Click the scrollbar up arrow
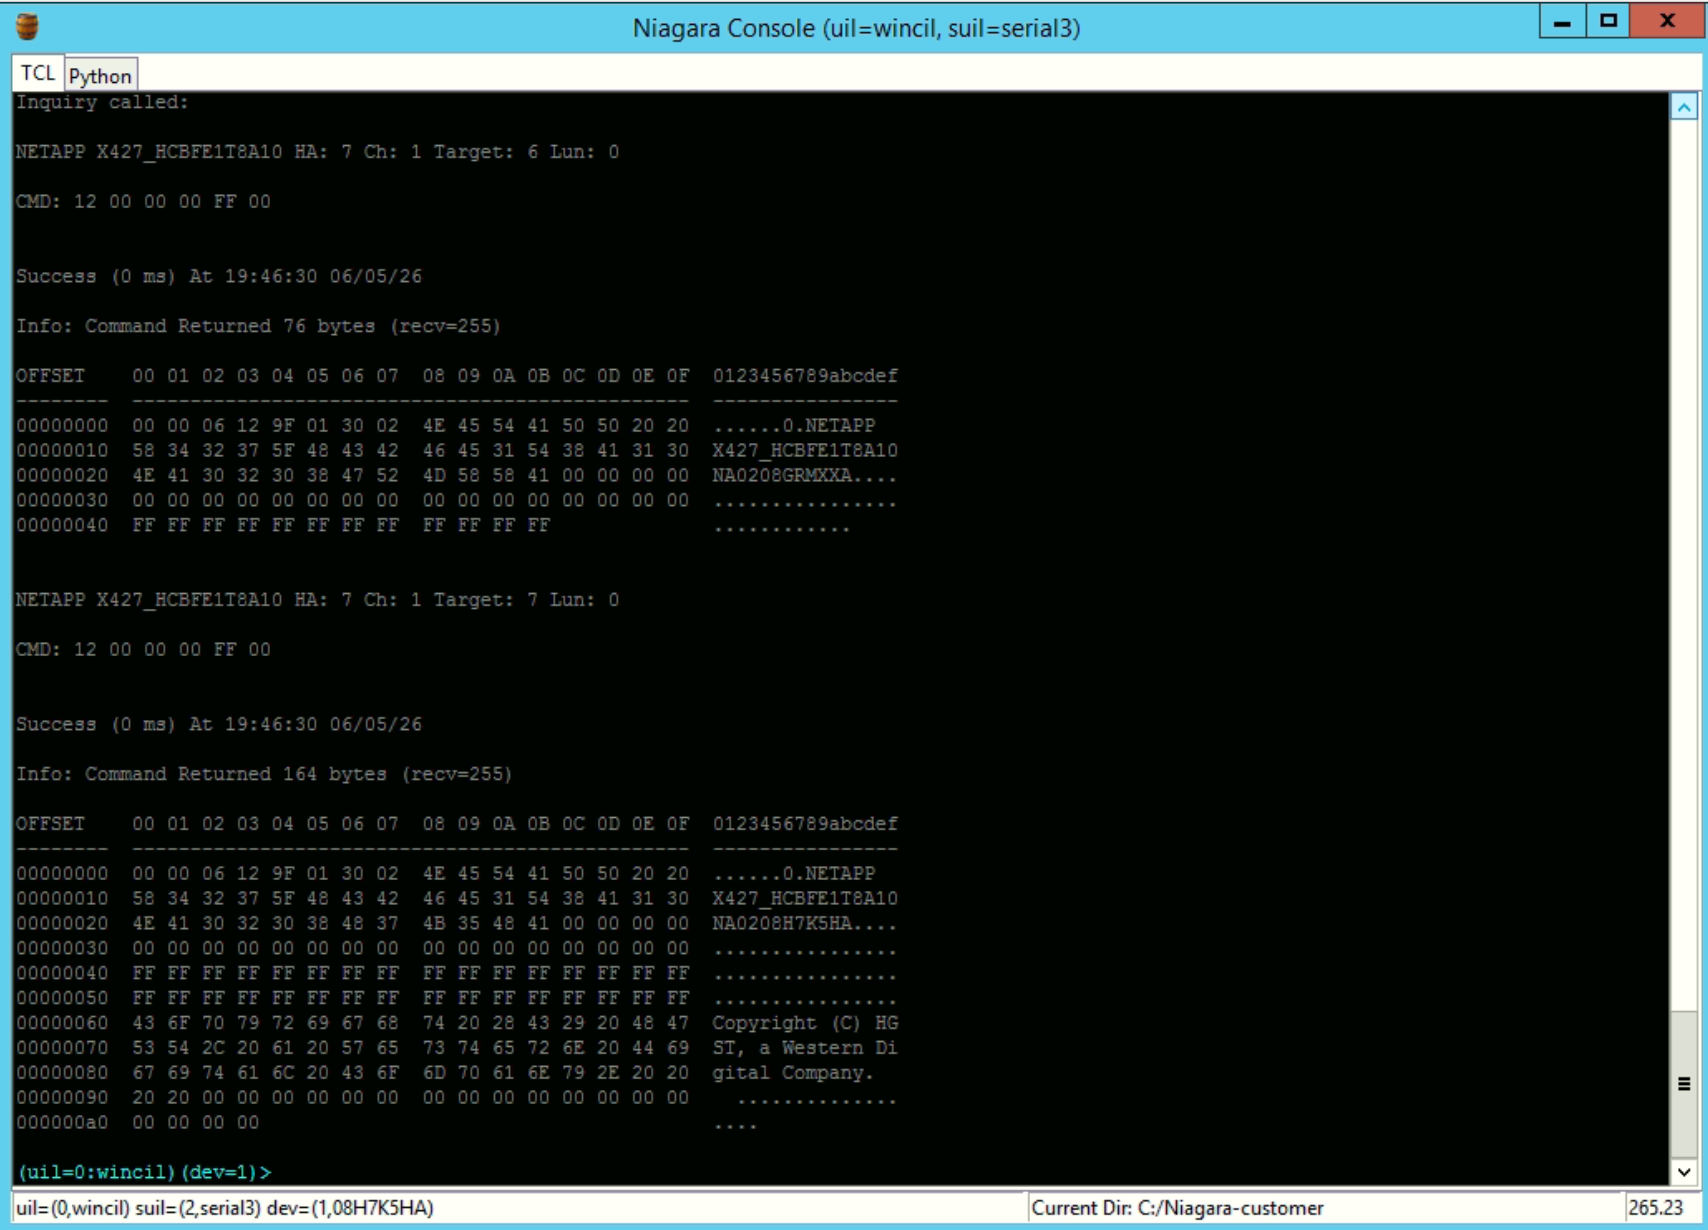Screen dimensions: 1708x1230 click(x=1684, y=107)
